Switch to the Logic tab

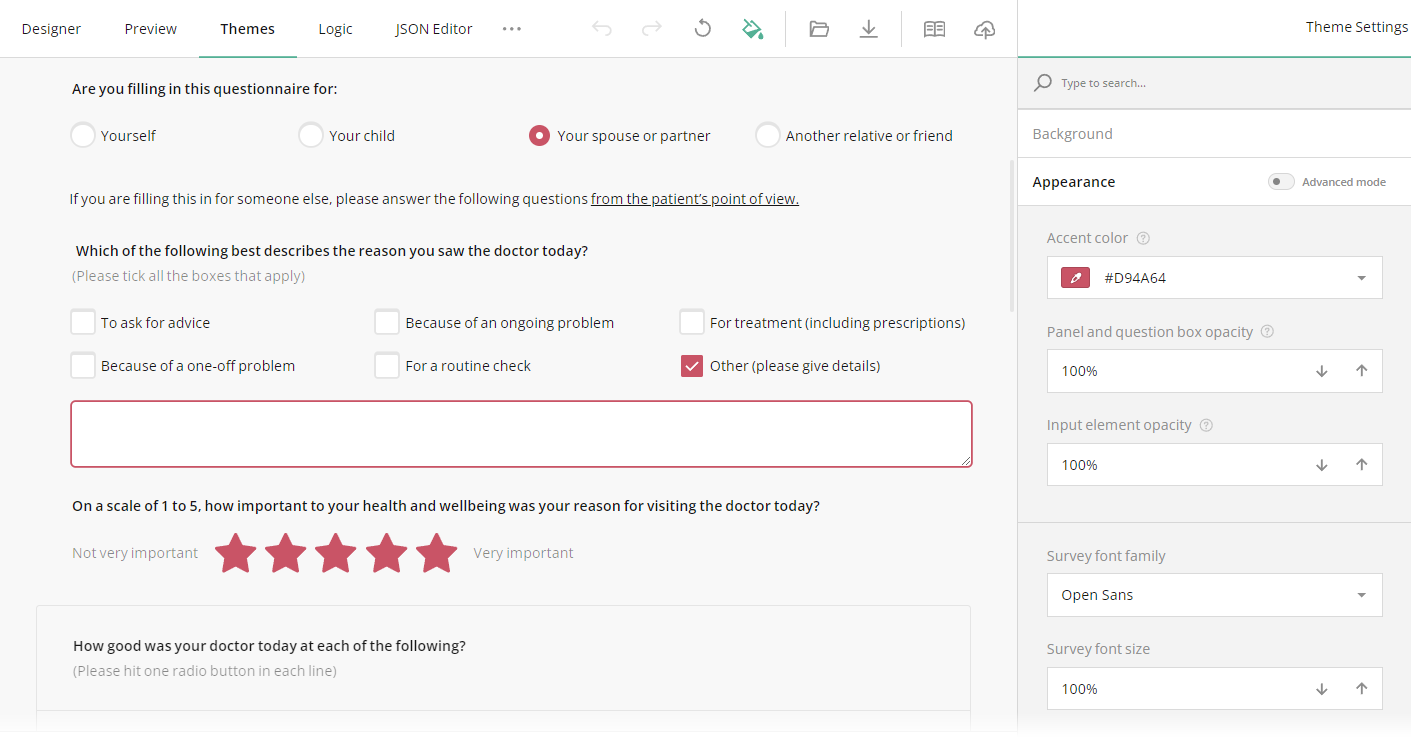(x=335, y=29)
